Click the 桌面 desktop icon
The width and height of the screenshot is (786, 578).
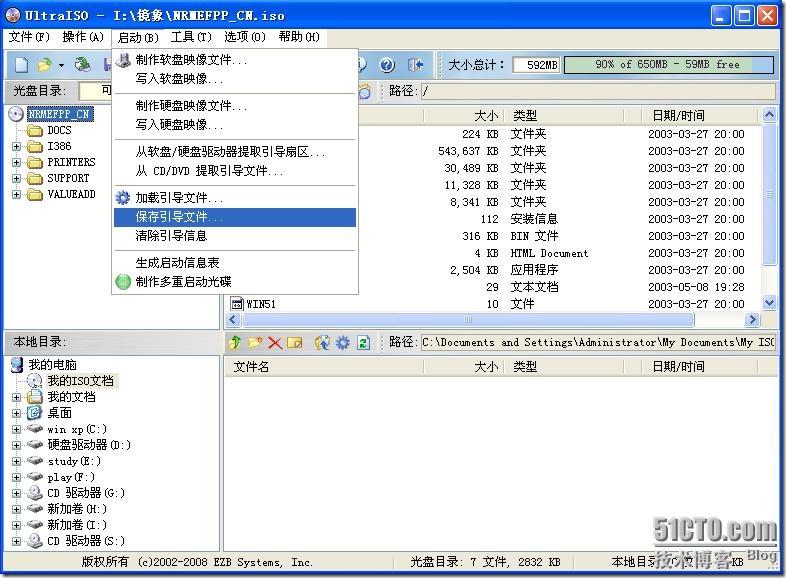tap(34, 413)
